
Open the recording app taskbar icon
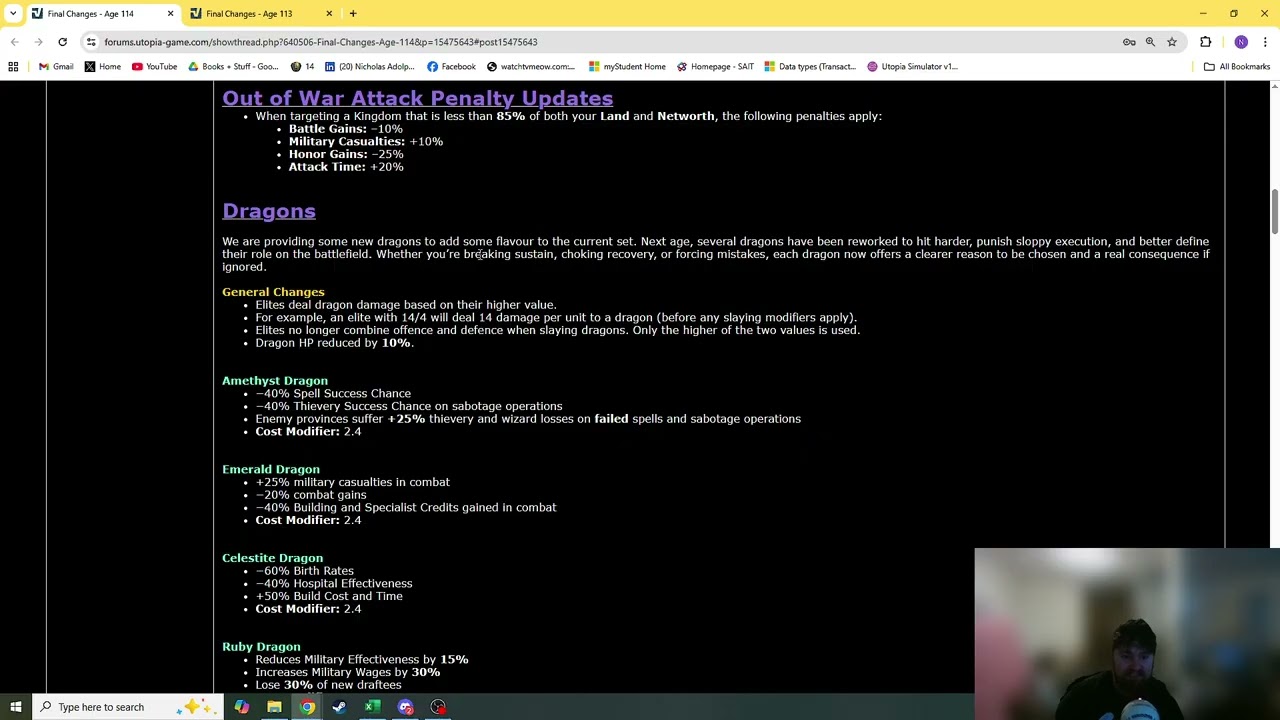[438, 707]
